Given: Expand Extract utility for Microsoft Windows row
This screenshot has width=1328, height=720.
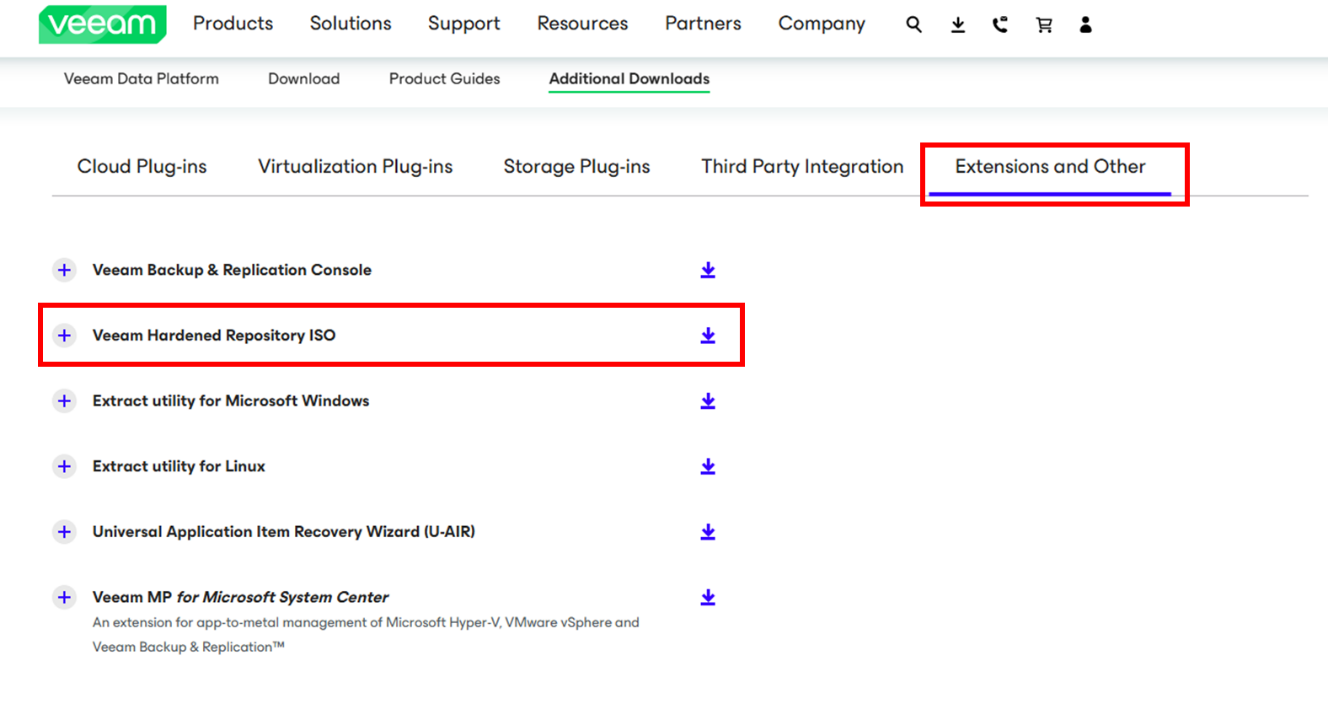Looking at the screenshot, I should tap(64, 401).
